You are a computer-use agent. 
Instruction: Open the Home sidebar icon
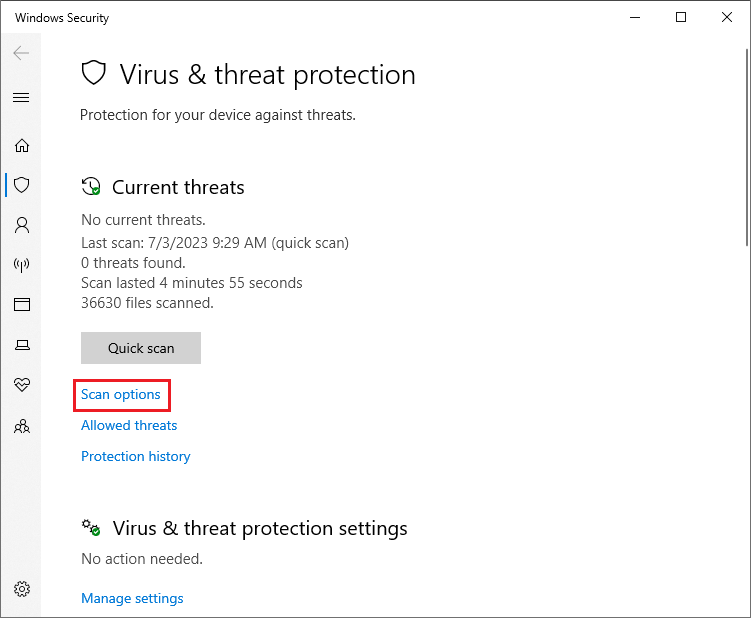pyautogui.click(x=22, y=145)
